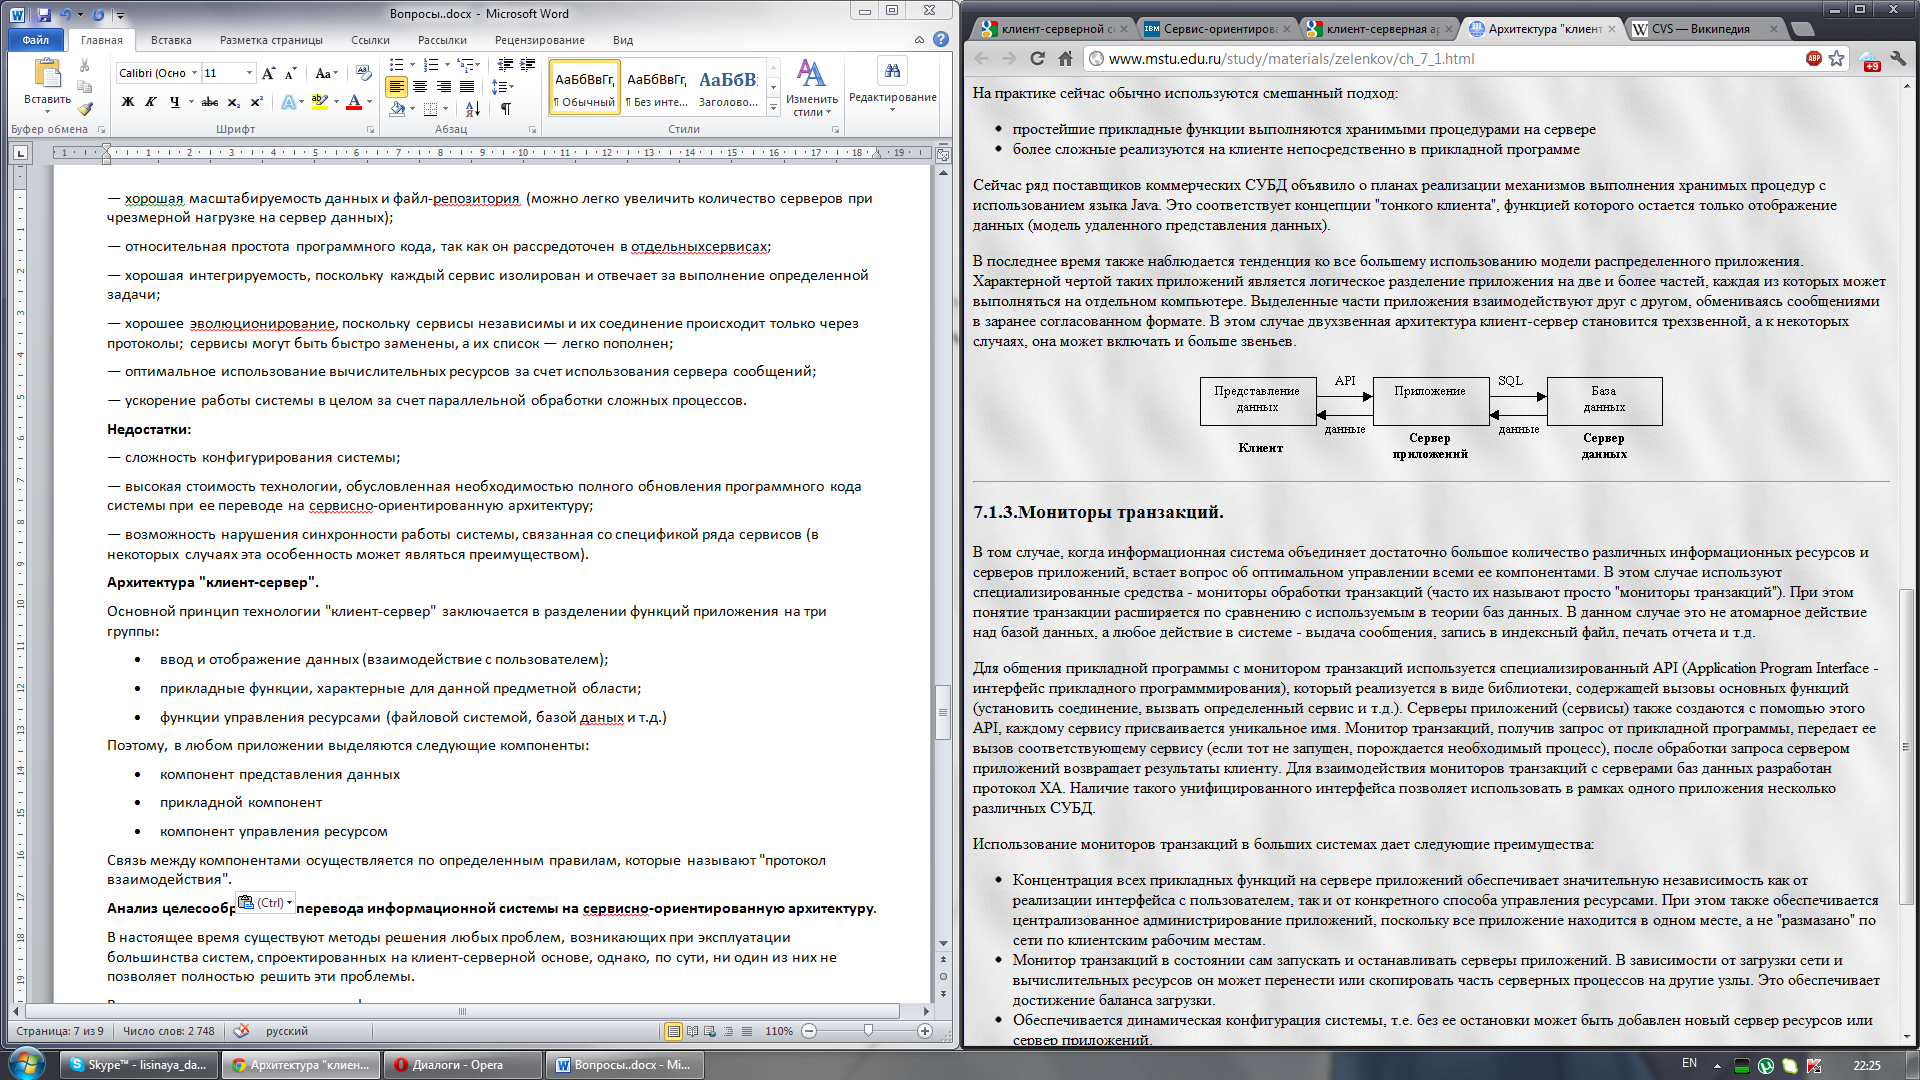Open Skype from the taskbar
This screenshot has height=1080, width=1920.
140,1065
